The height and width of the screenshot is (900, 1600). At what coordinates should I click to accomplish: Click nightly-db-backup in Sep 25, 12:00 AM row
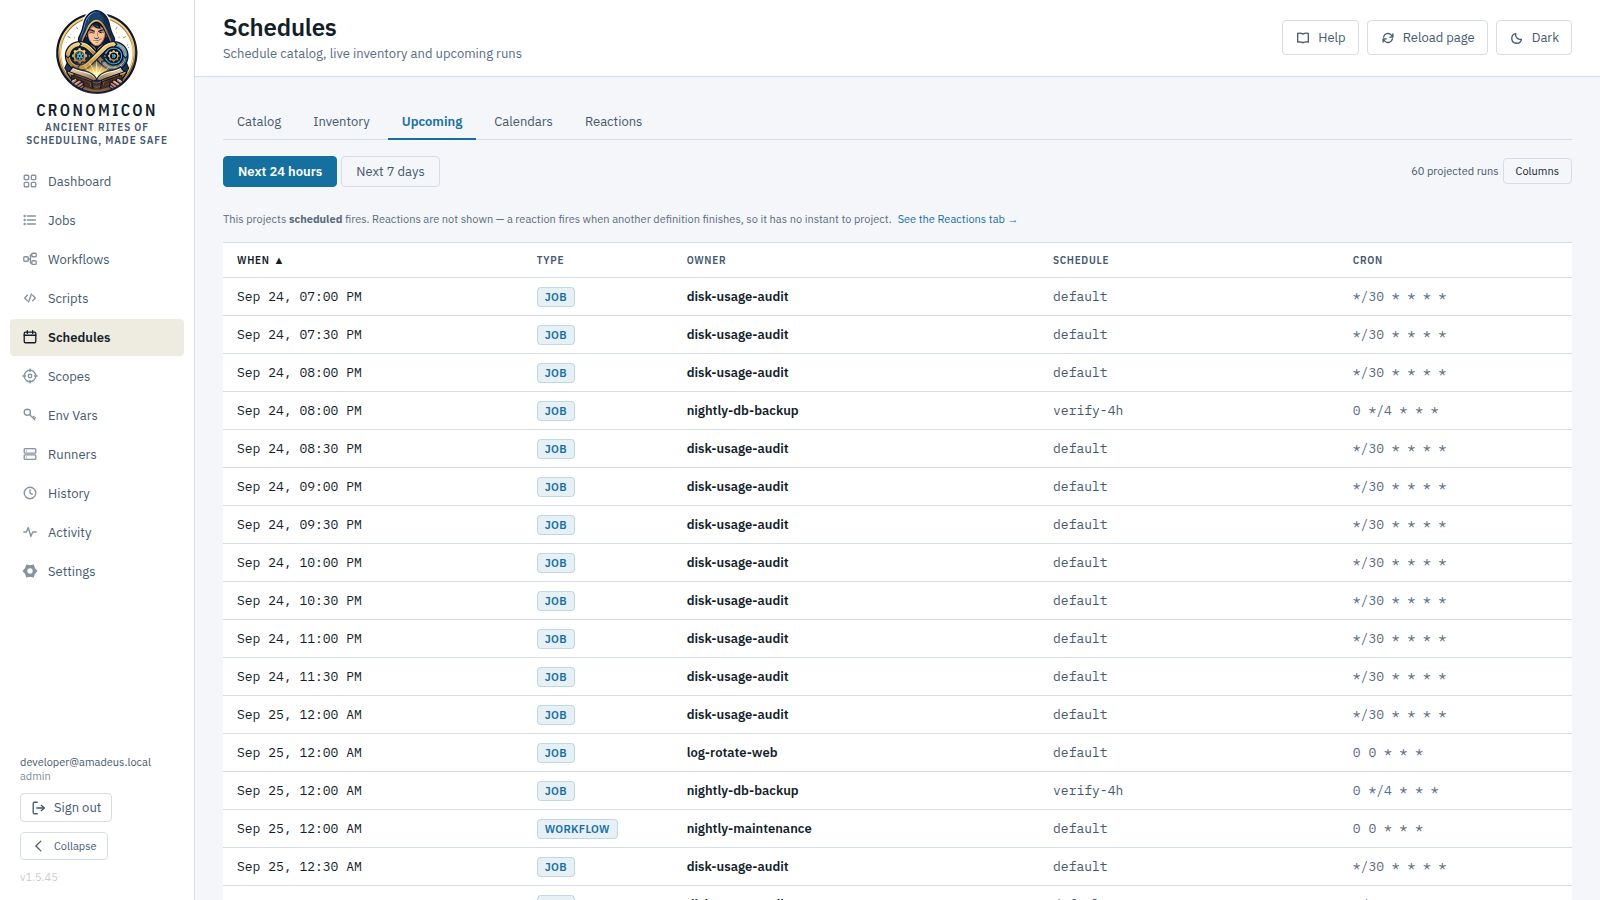(742, 791)
